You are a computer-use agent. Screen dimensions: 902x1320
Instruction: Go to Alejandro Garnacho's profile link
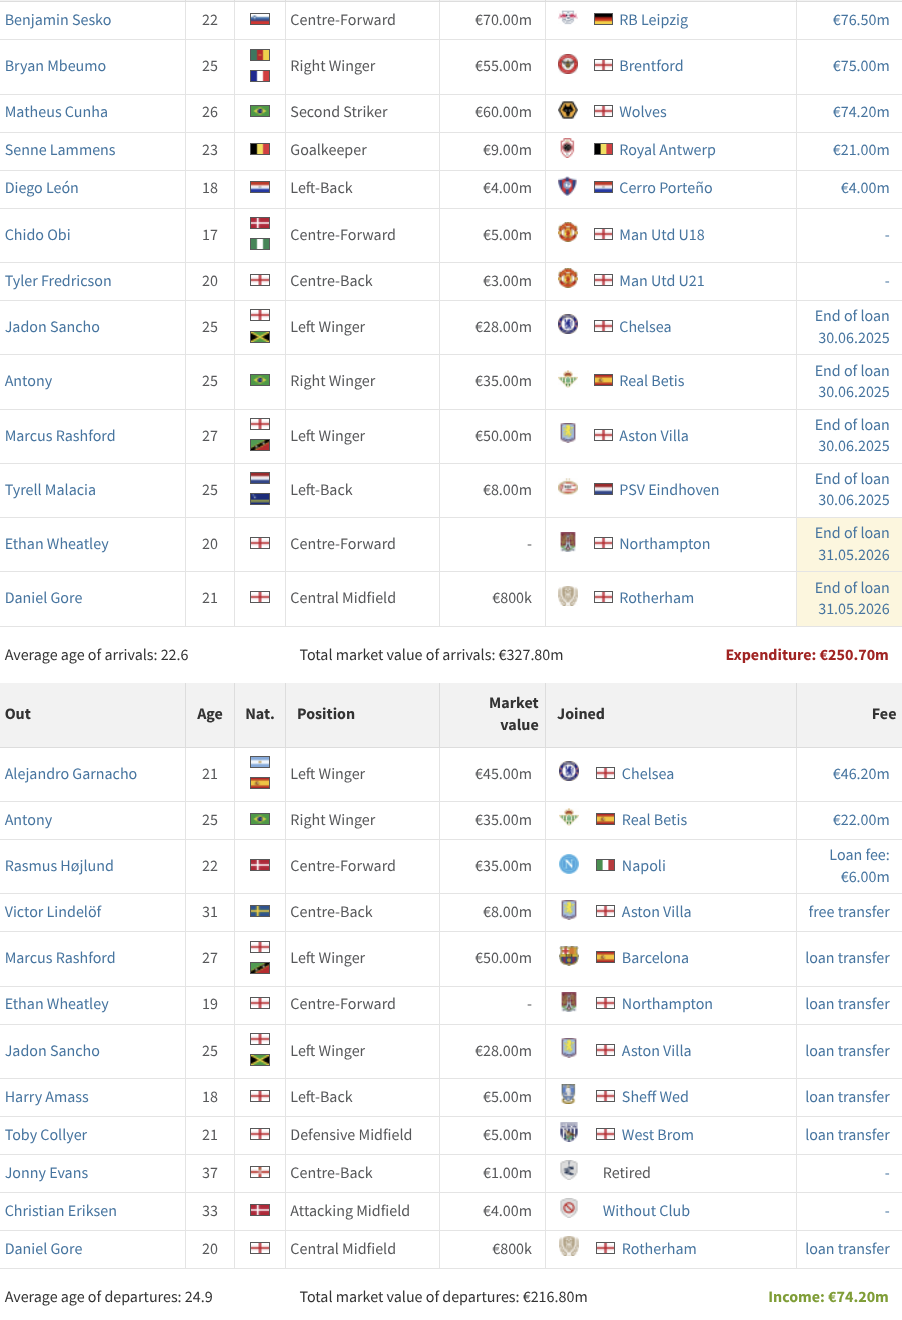71,774
